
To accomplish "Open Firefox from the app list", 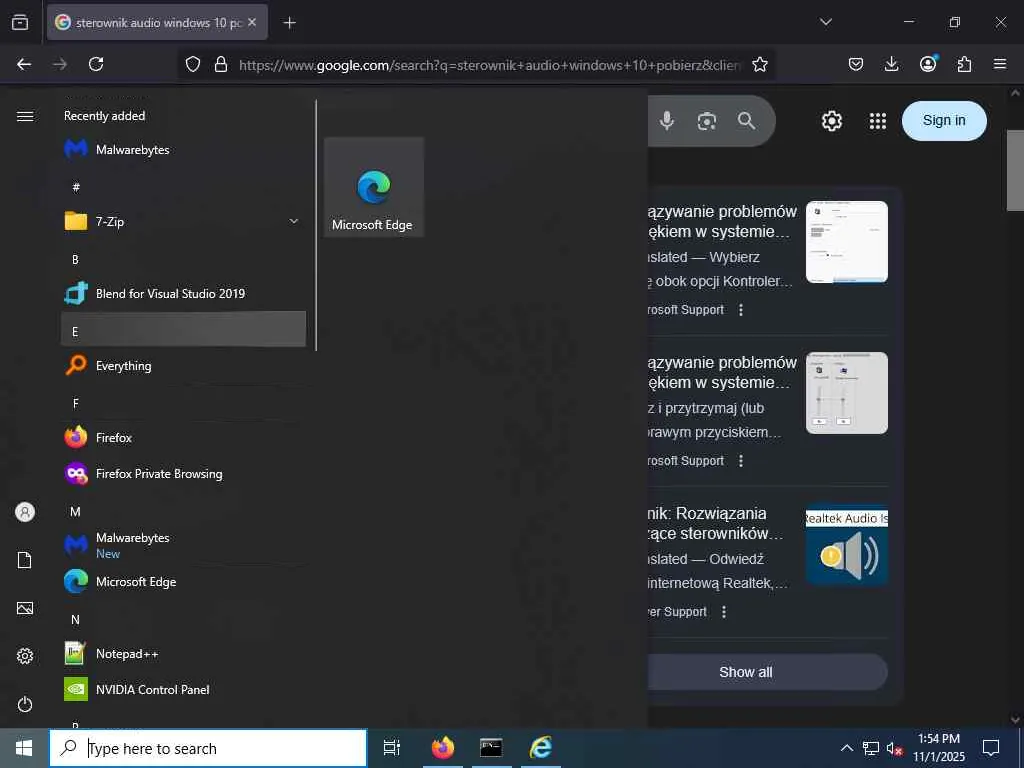I will pyautogui.click(x=183, y=438).
